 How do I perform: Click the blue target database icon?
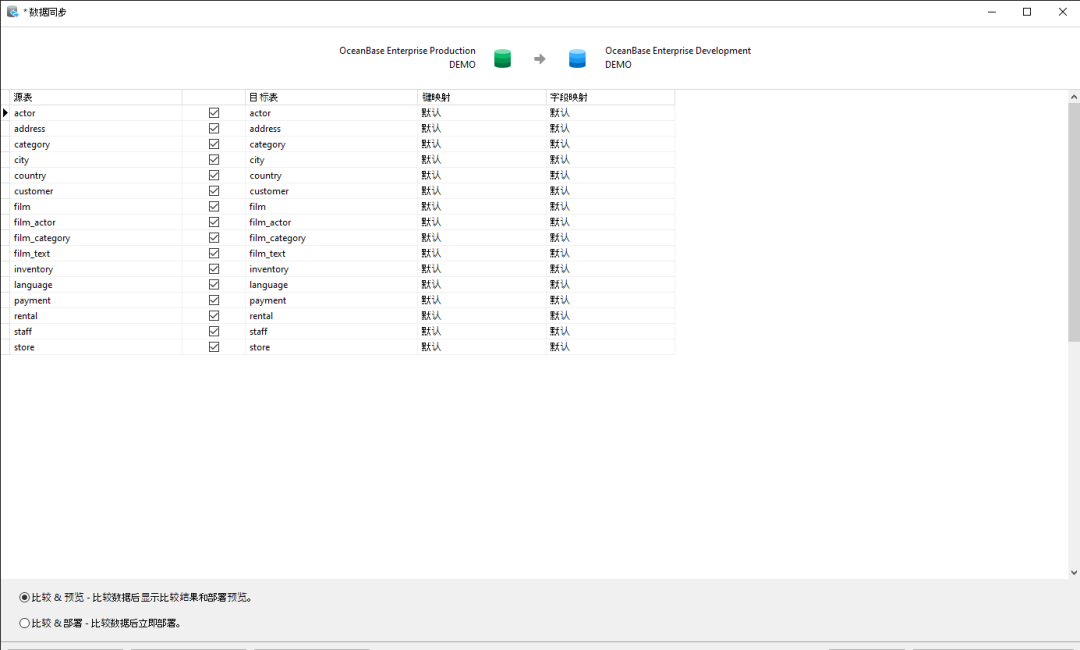tap(577, 59)
